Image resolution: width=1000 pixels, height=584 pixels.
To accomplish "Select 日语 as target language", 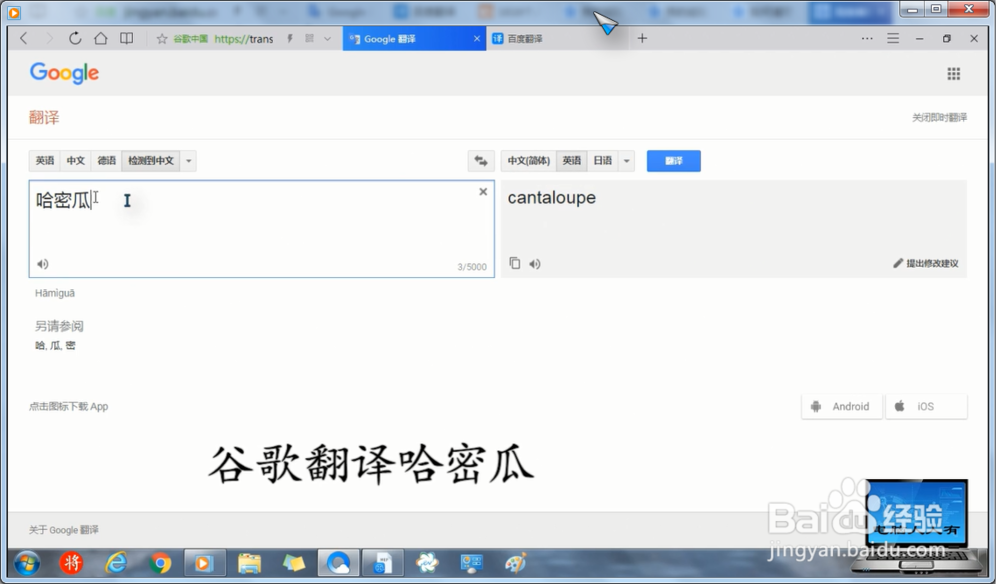I will [603, 161].
